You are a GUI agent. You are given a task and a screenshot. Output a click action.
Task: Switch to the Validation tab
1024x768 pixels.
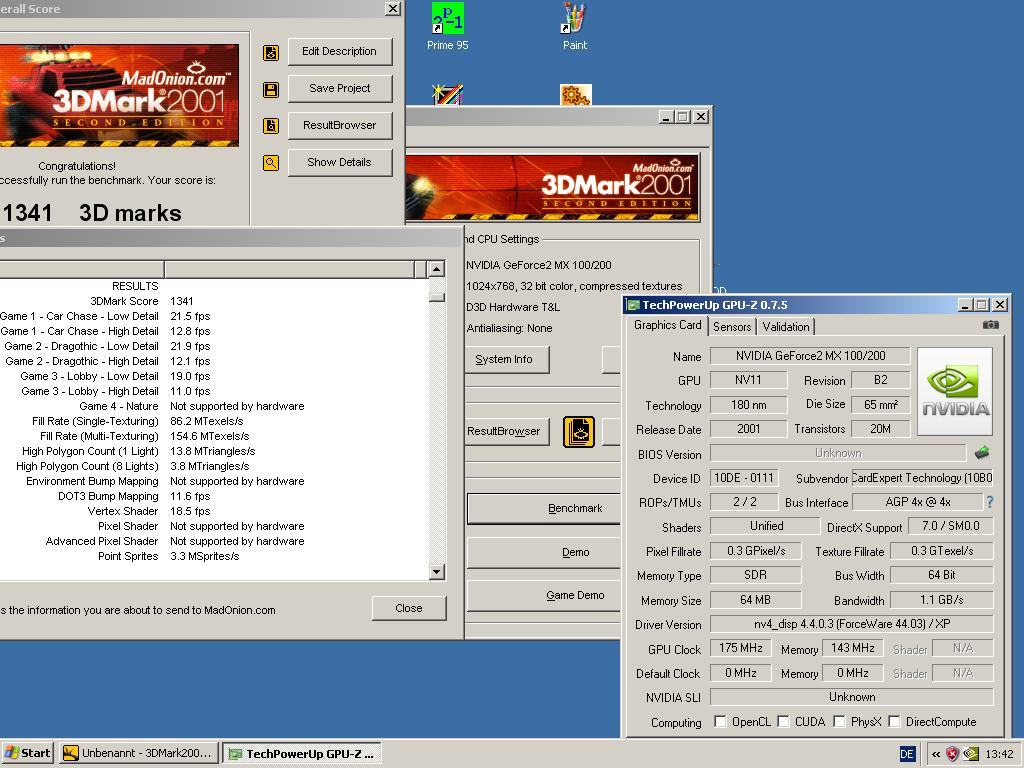pyautogui.click(x=786, y=327)
